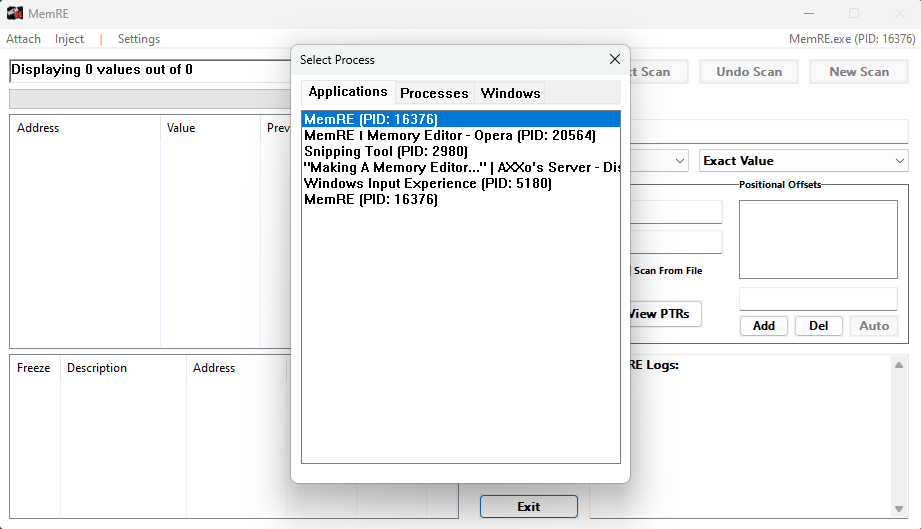Switch to the Windows tab
Screen dimensions: 921x529
tap(510, 93)
